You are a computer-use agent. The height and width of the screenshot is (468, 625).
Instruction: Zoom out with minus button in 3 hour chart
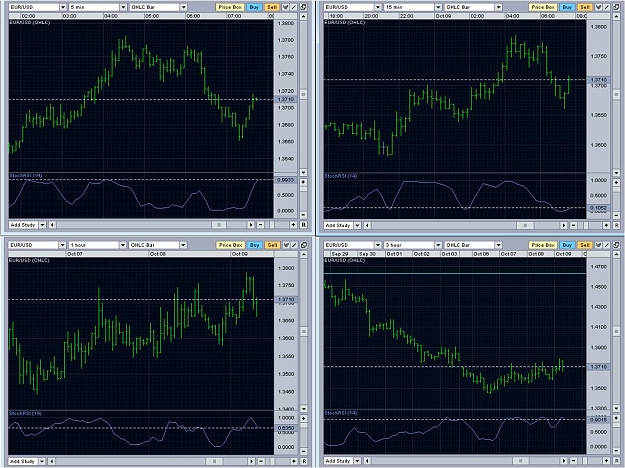574,461
